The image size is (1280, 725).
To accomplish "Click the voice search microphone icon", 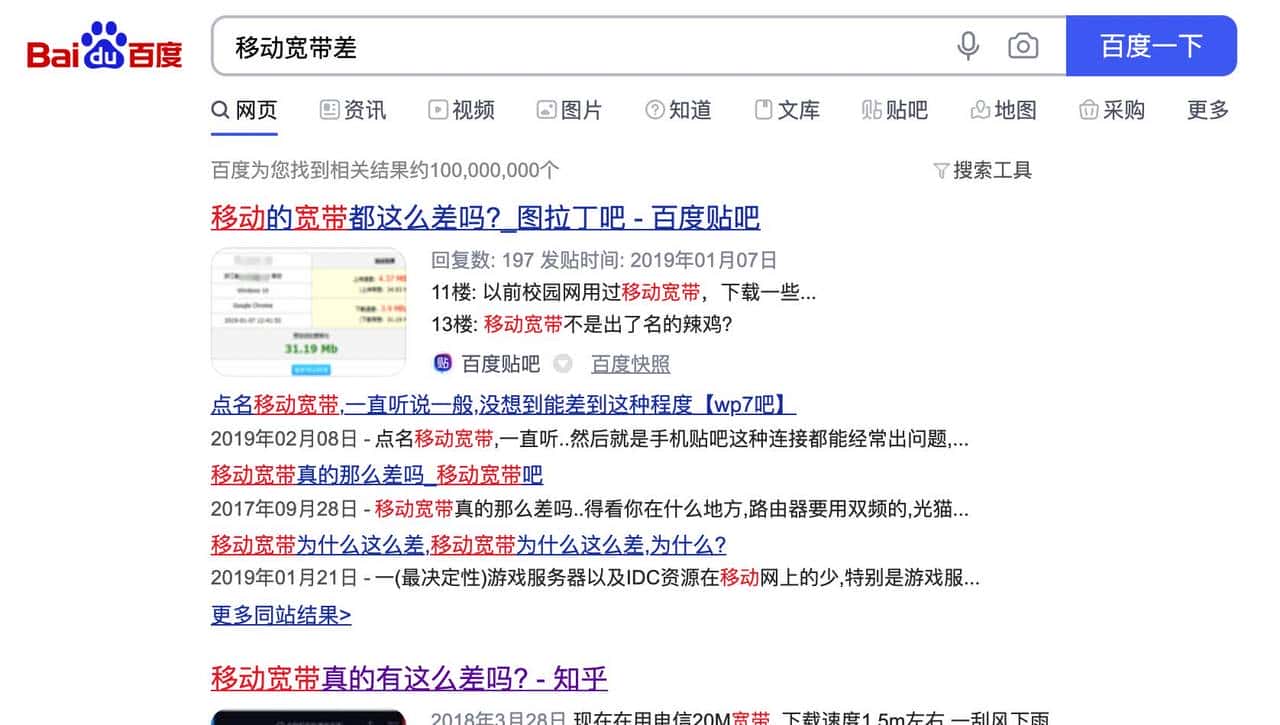I will coord(967,46).
